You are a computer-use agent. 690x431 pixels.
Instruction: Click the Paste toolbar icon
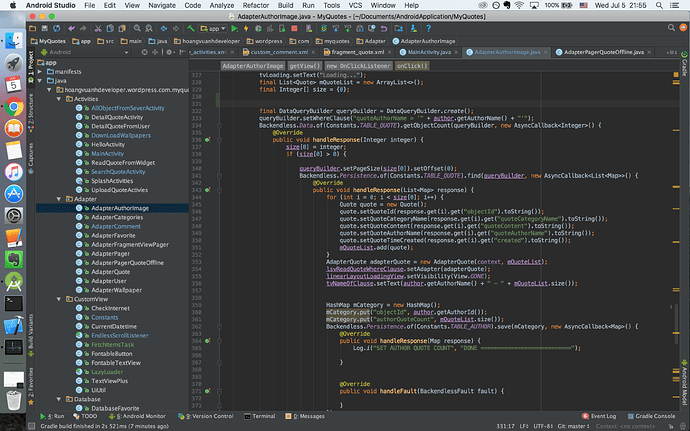tap(122, 28)
